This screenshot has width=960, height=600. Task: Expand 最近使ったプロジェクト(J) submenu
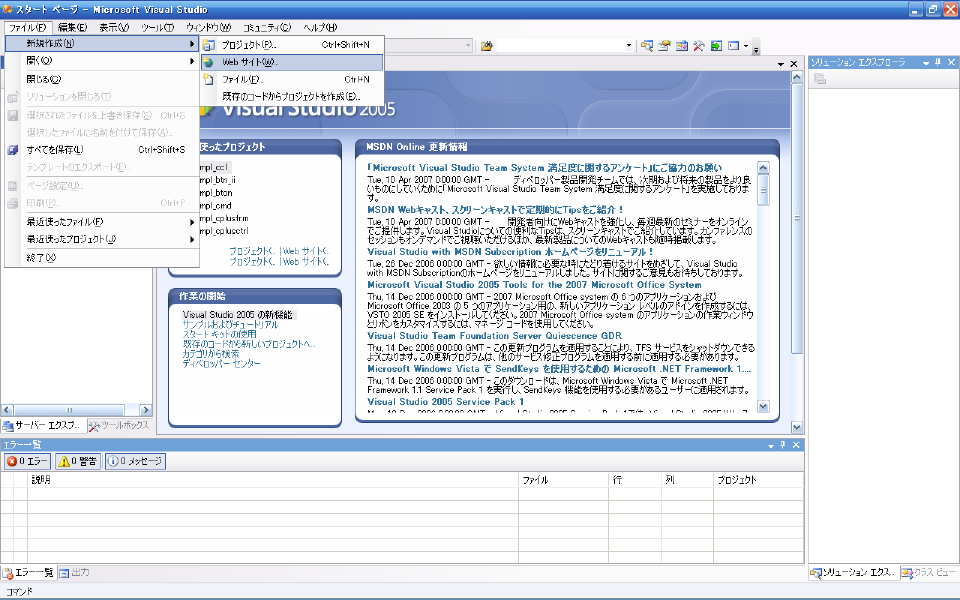tap(102, 239)
